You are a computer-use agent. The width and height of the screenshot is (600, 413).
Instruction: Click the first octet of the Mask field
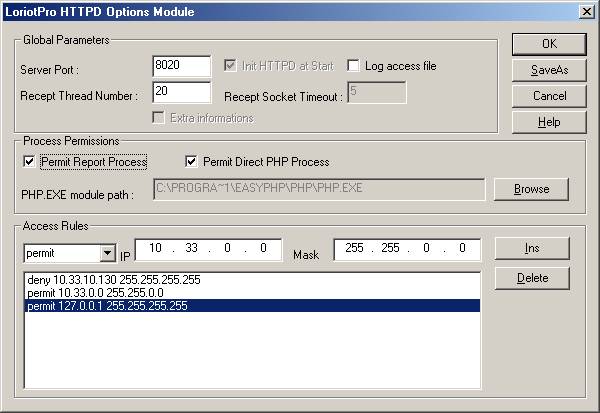click(x=354, y=248)
